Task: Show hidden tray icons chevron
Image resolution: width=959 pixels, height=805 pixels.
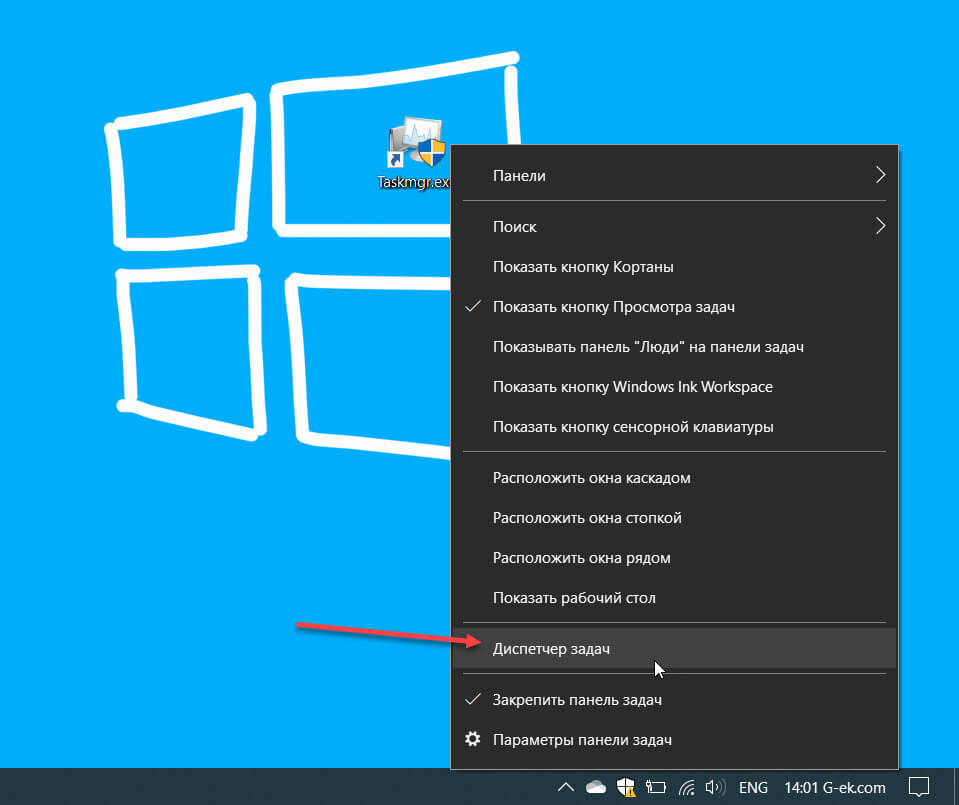Action: pyautogui.click(x=566, y=787)
